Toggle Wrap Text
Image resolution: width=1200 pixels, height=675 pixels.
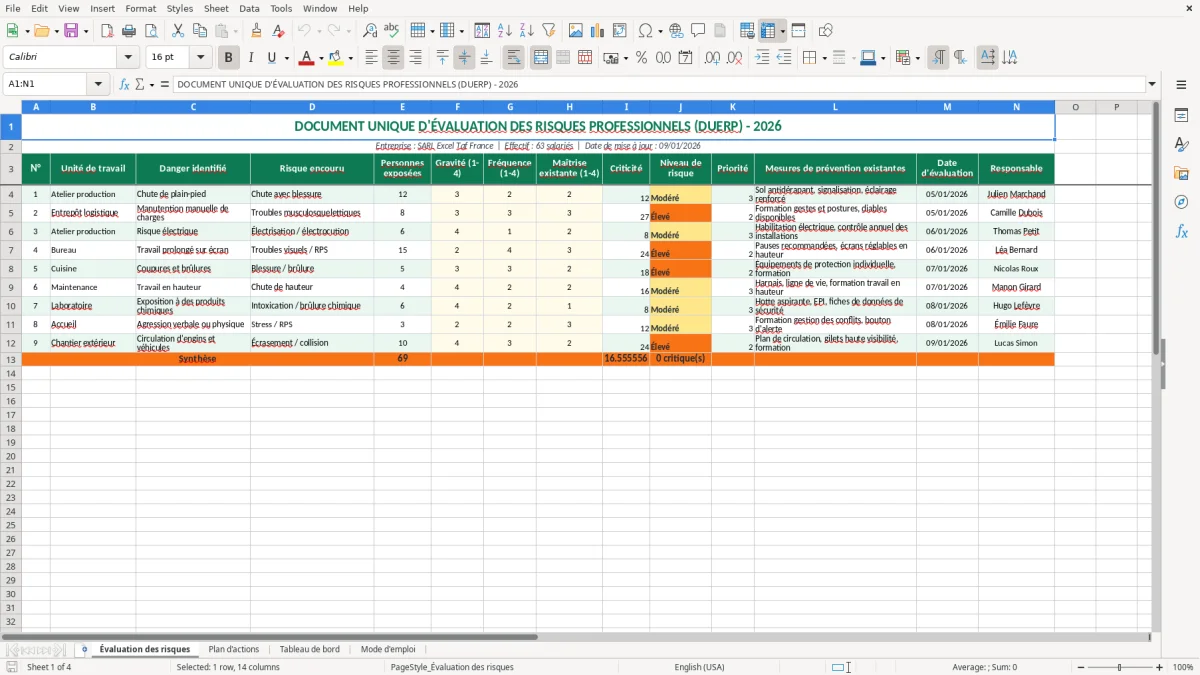click(x=513, y=58)
